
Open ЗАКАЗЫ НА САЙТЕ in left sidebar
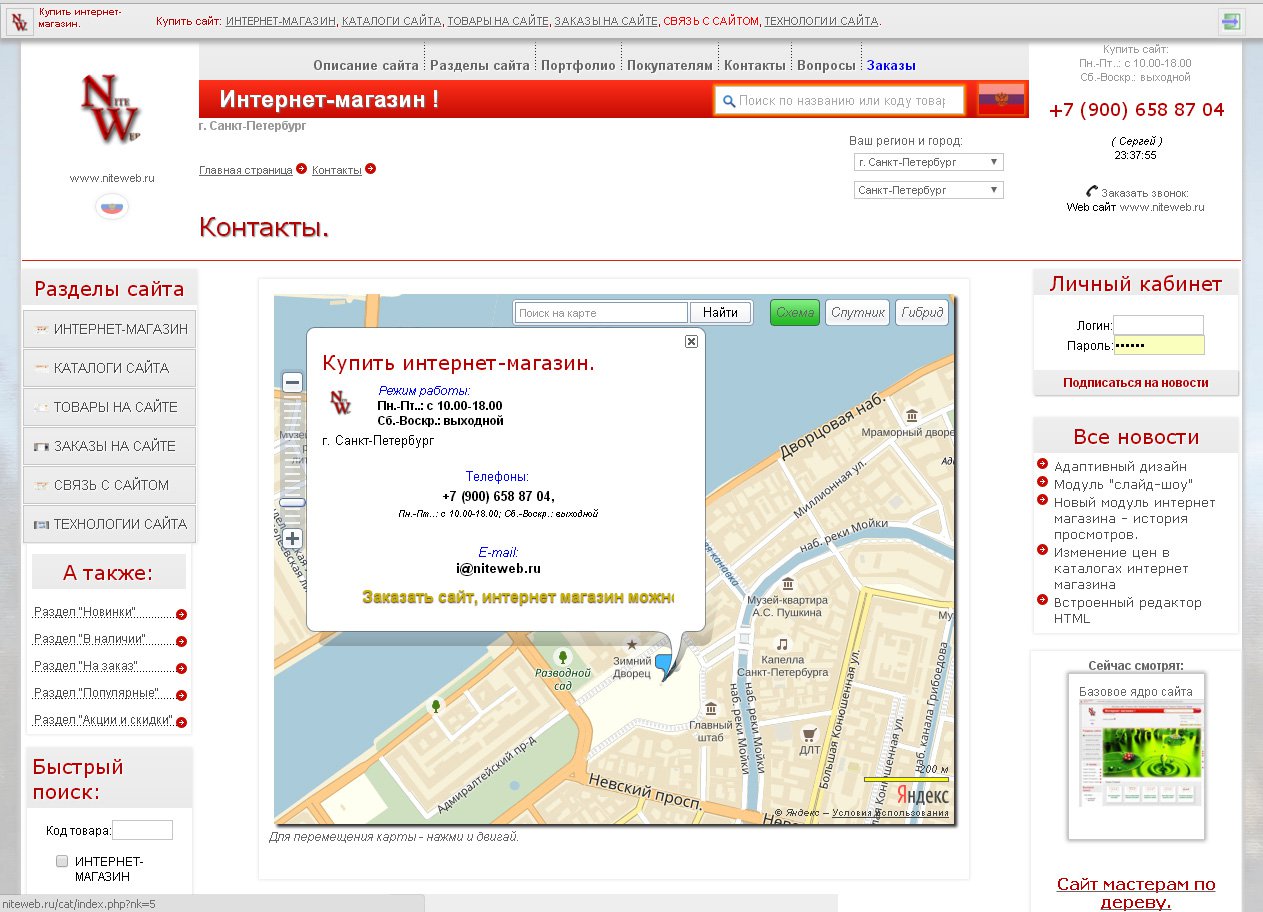point(110,446)
